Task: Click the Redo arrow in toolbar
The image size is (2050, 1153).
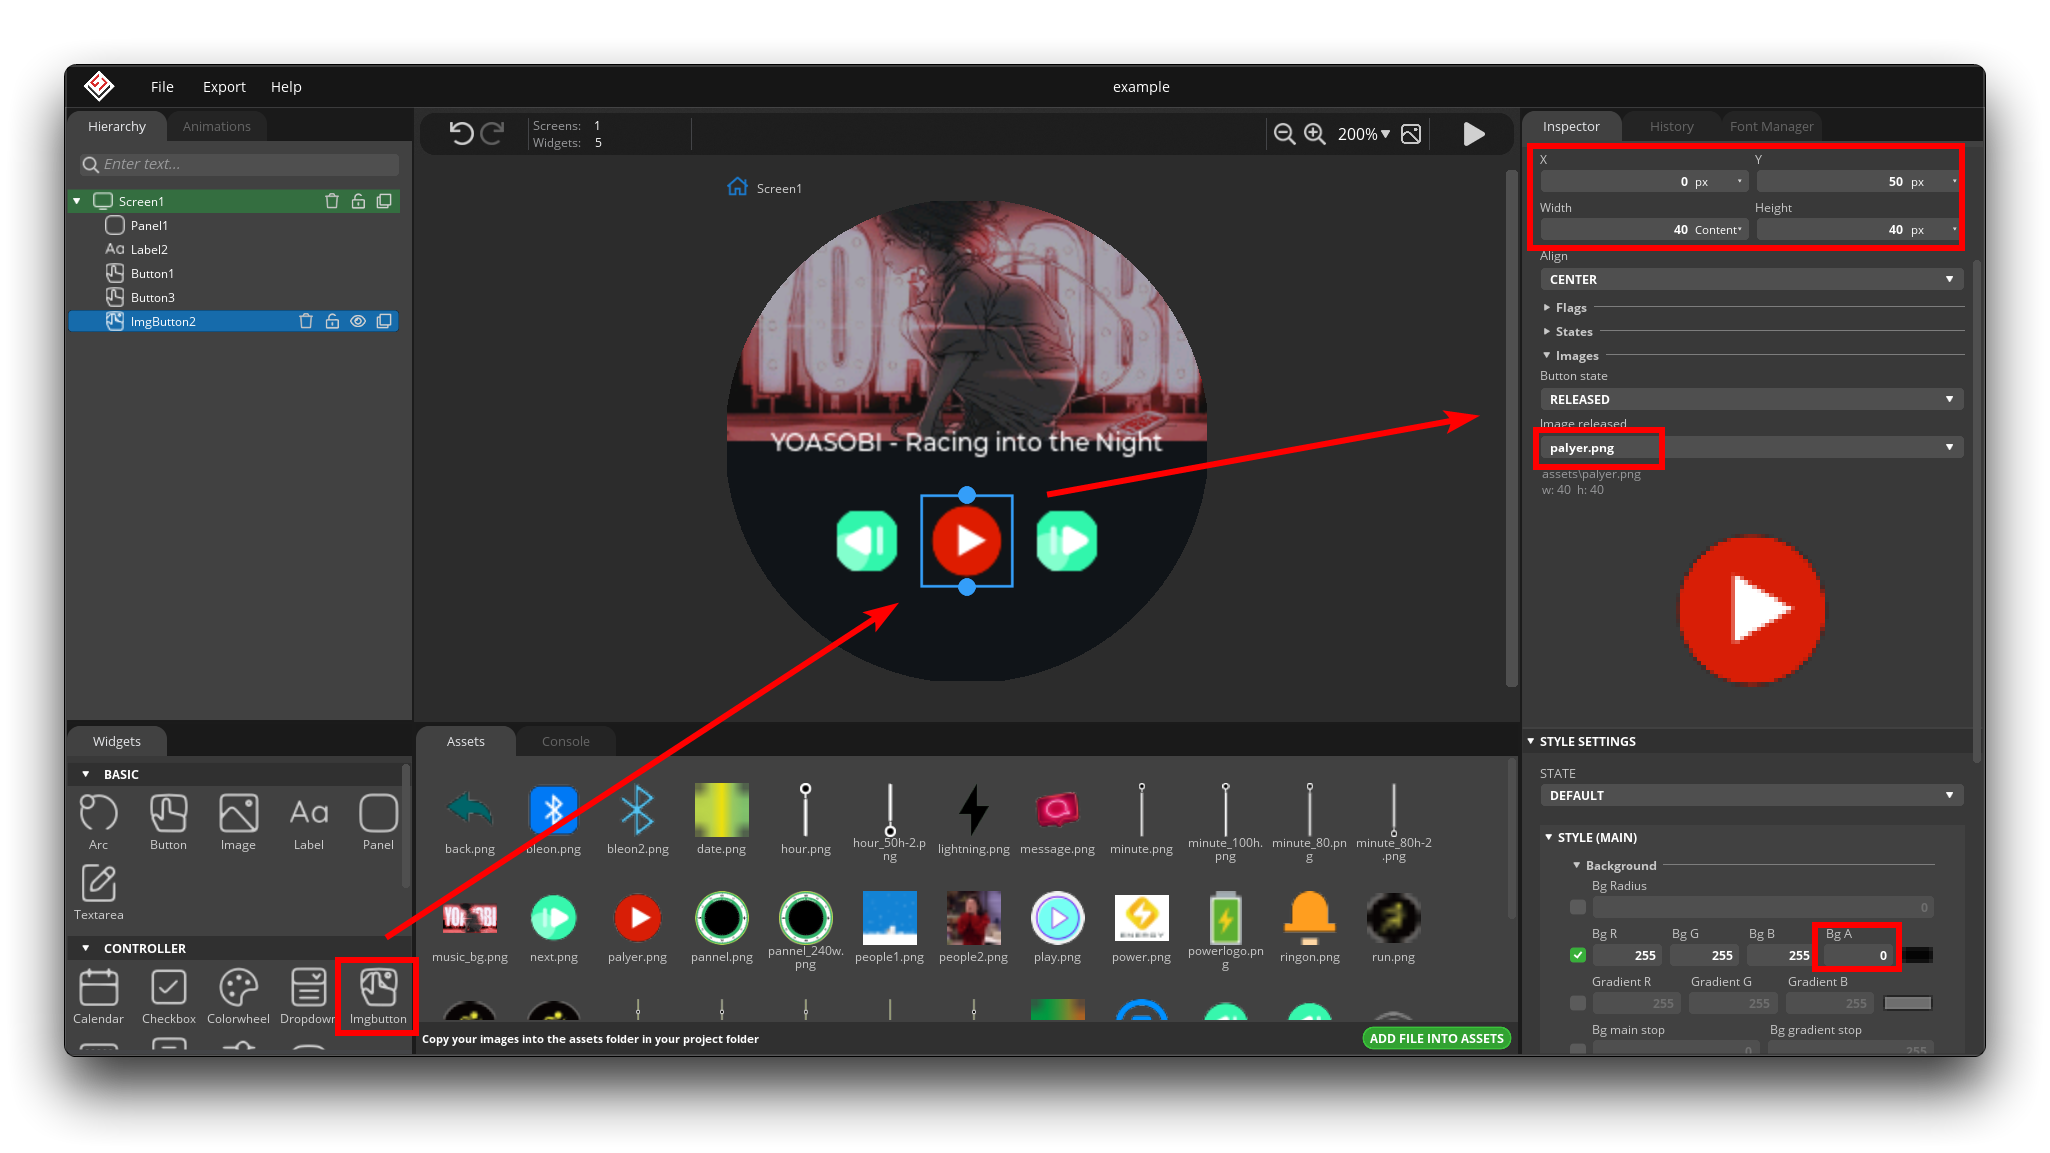Action: pos(493,133)
